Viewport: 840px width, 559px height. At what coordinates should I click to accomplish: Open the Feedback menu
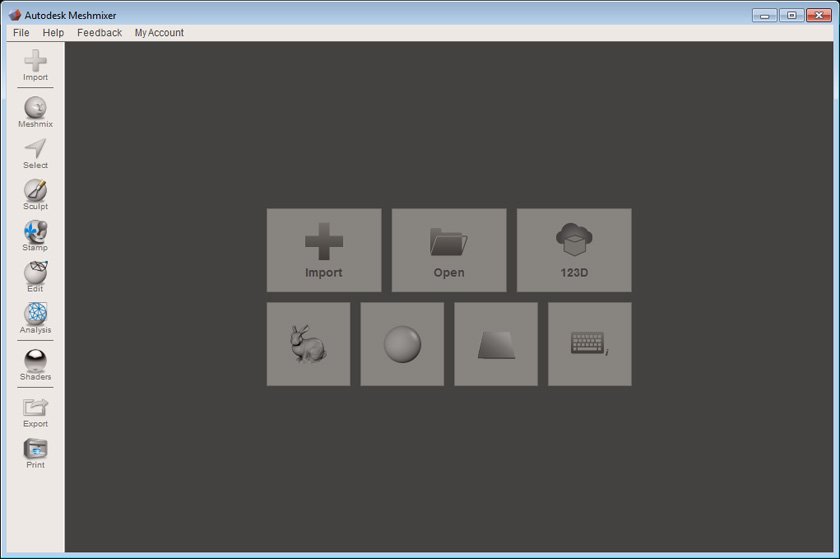click(100, 33)
